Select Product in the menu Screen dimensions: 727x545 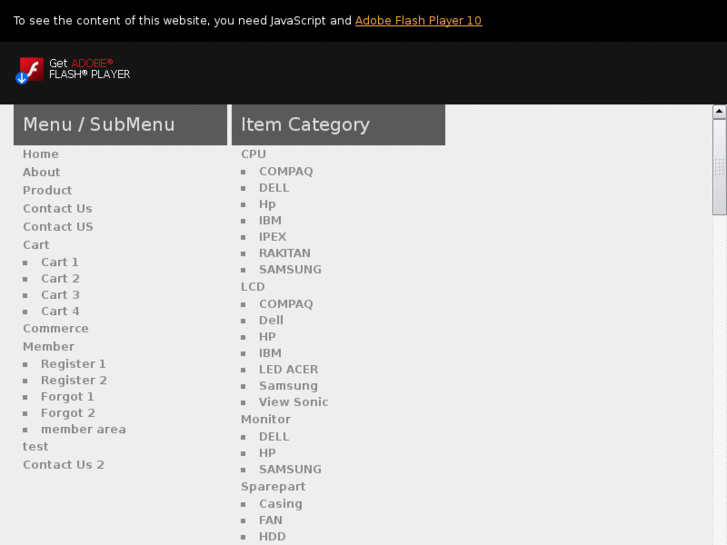pyautogui.click(x=48, y=190)
